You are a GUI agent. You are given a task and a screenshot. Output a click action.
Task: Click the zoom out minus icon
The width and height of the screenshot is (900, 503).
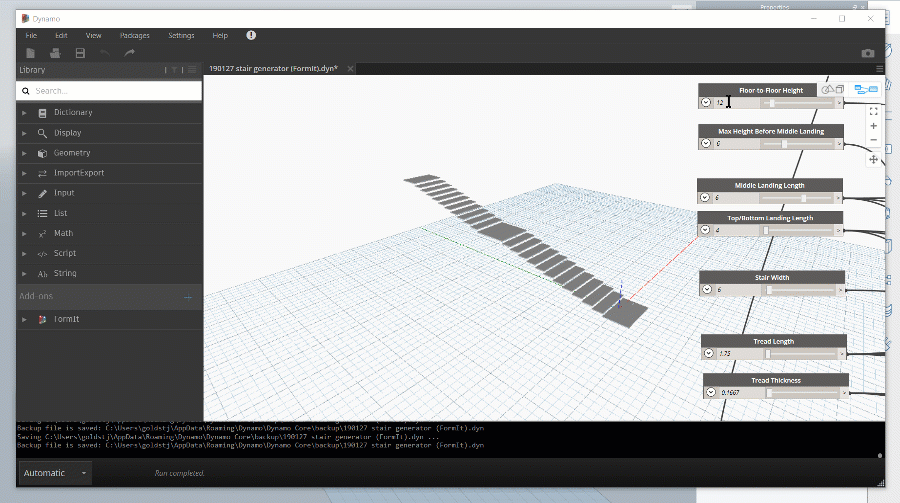coord(874,140)
